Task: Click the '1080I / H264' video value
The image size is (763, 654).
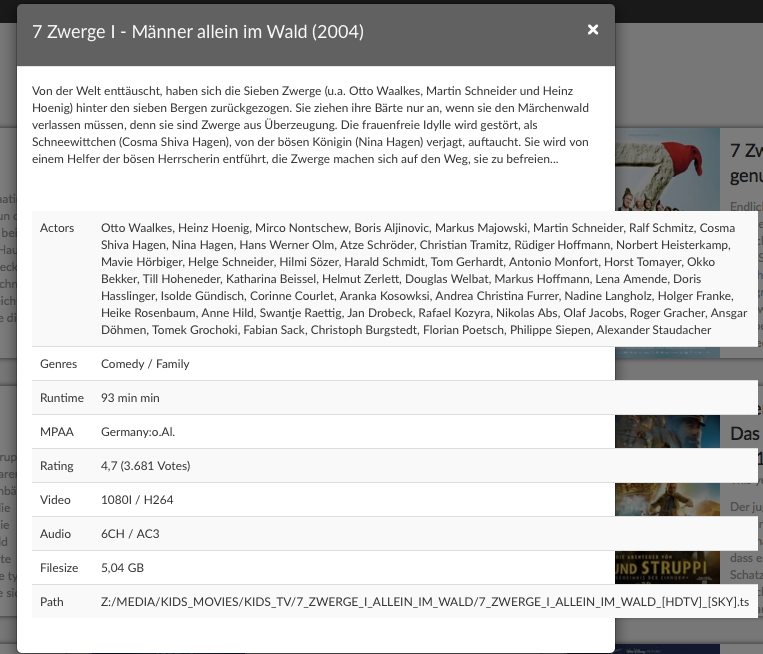Action: tap(137, 500)
